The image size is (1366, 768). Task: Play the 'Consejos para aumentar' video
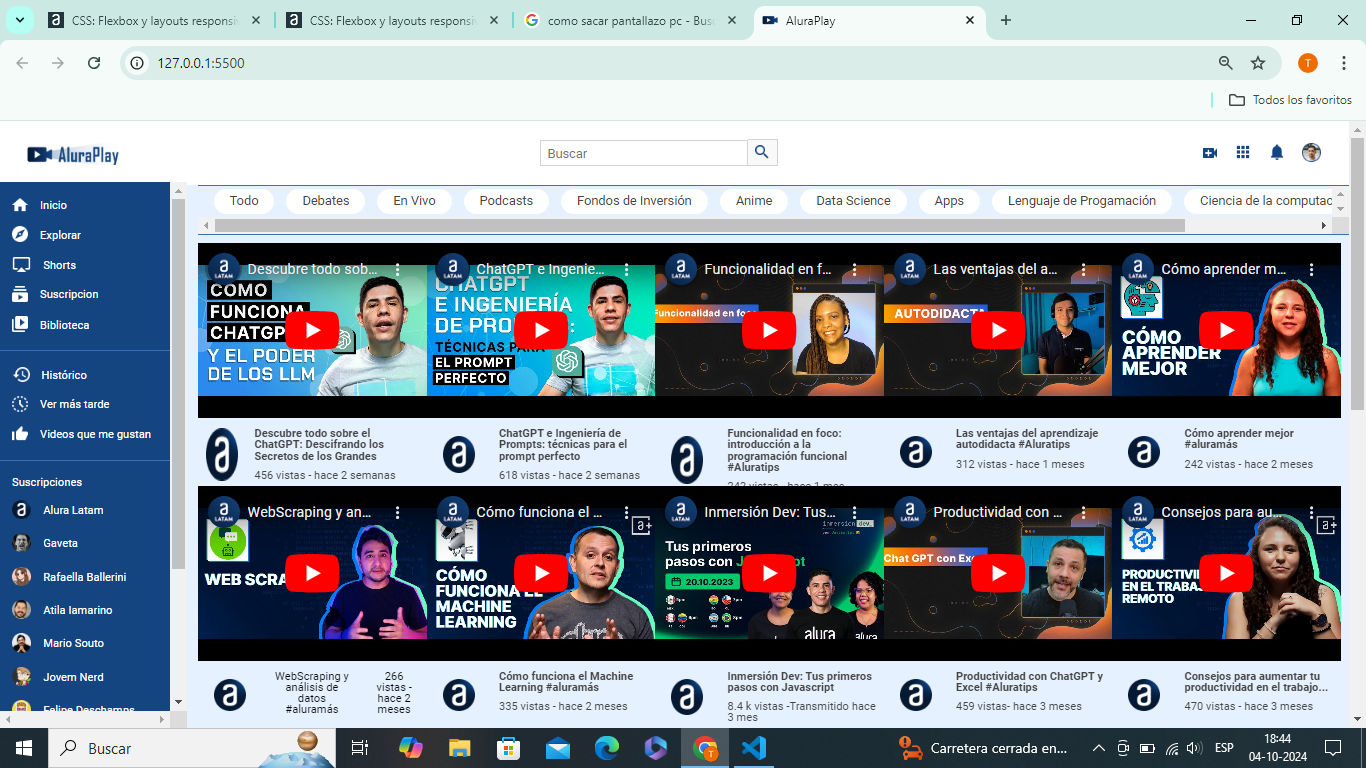point(1226,573)
